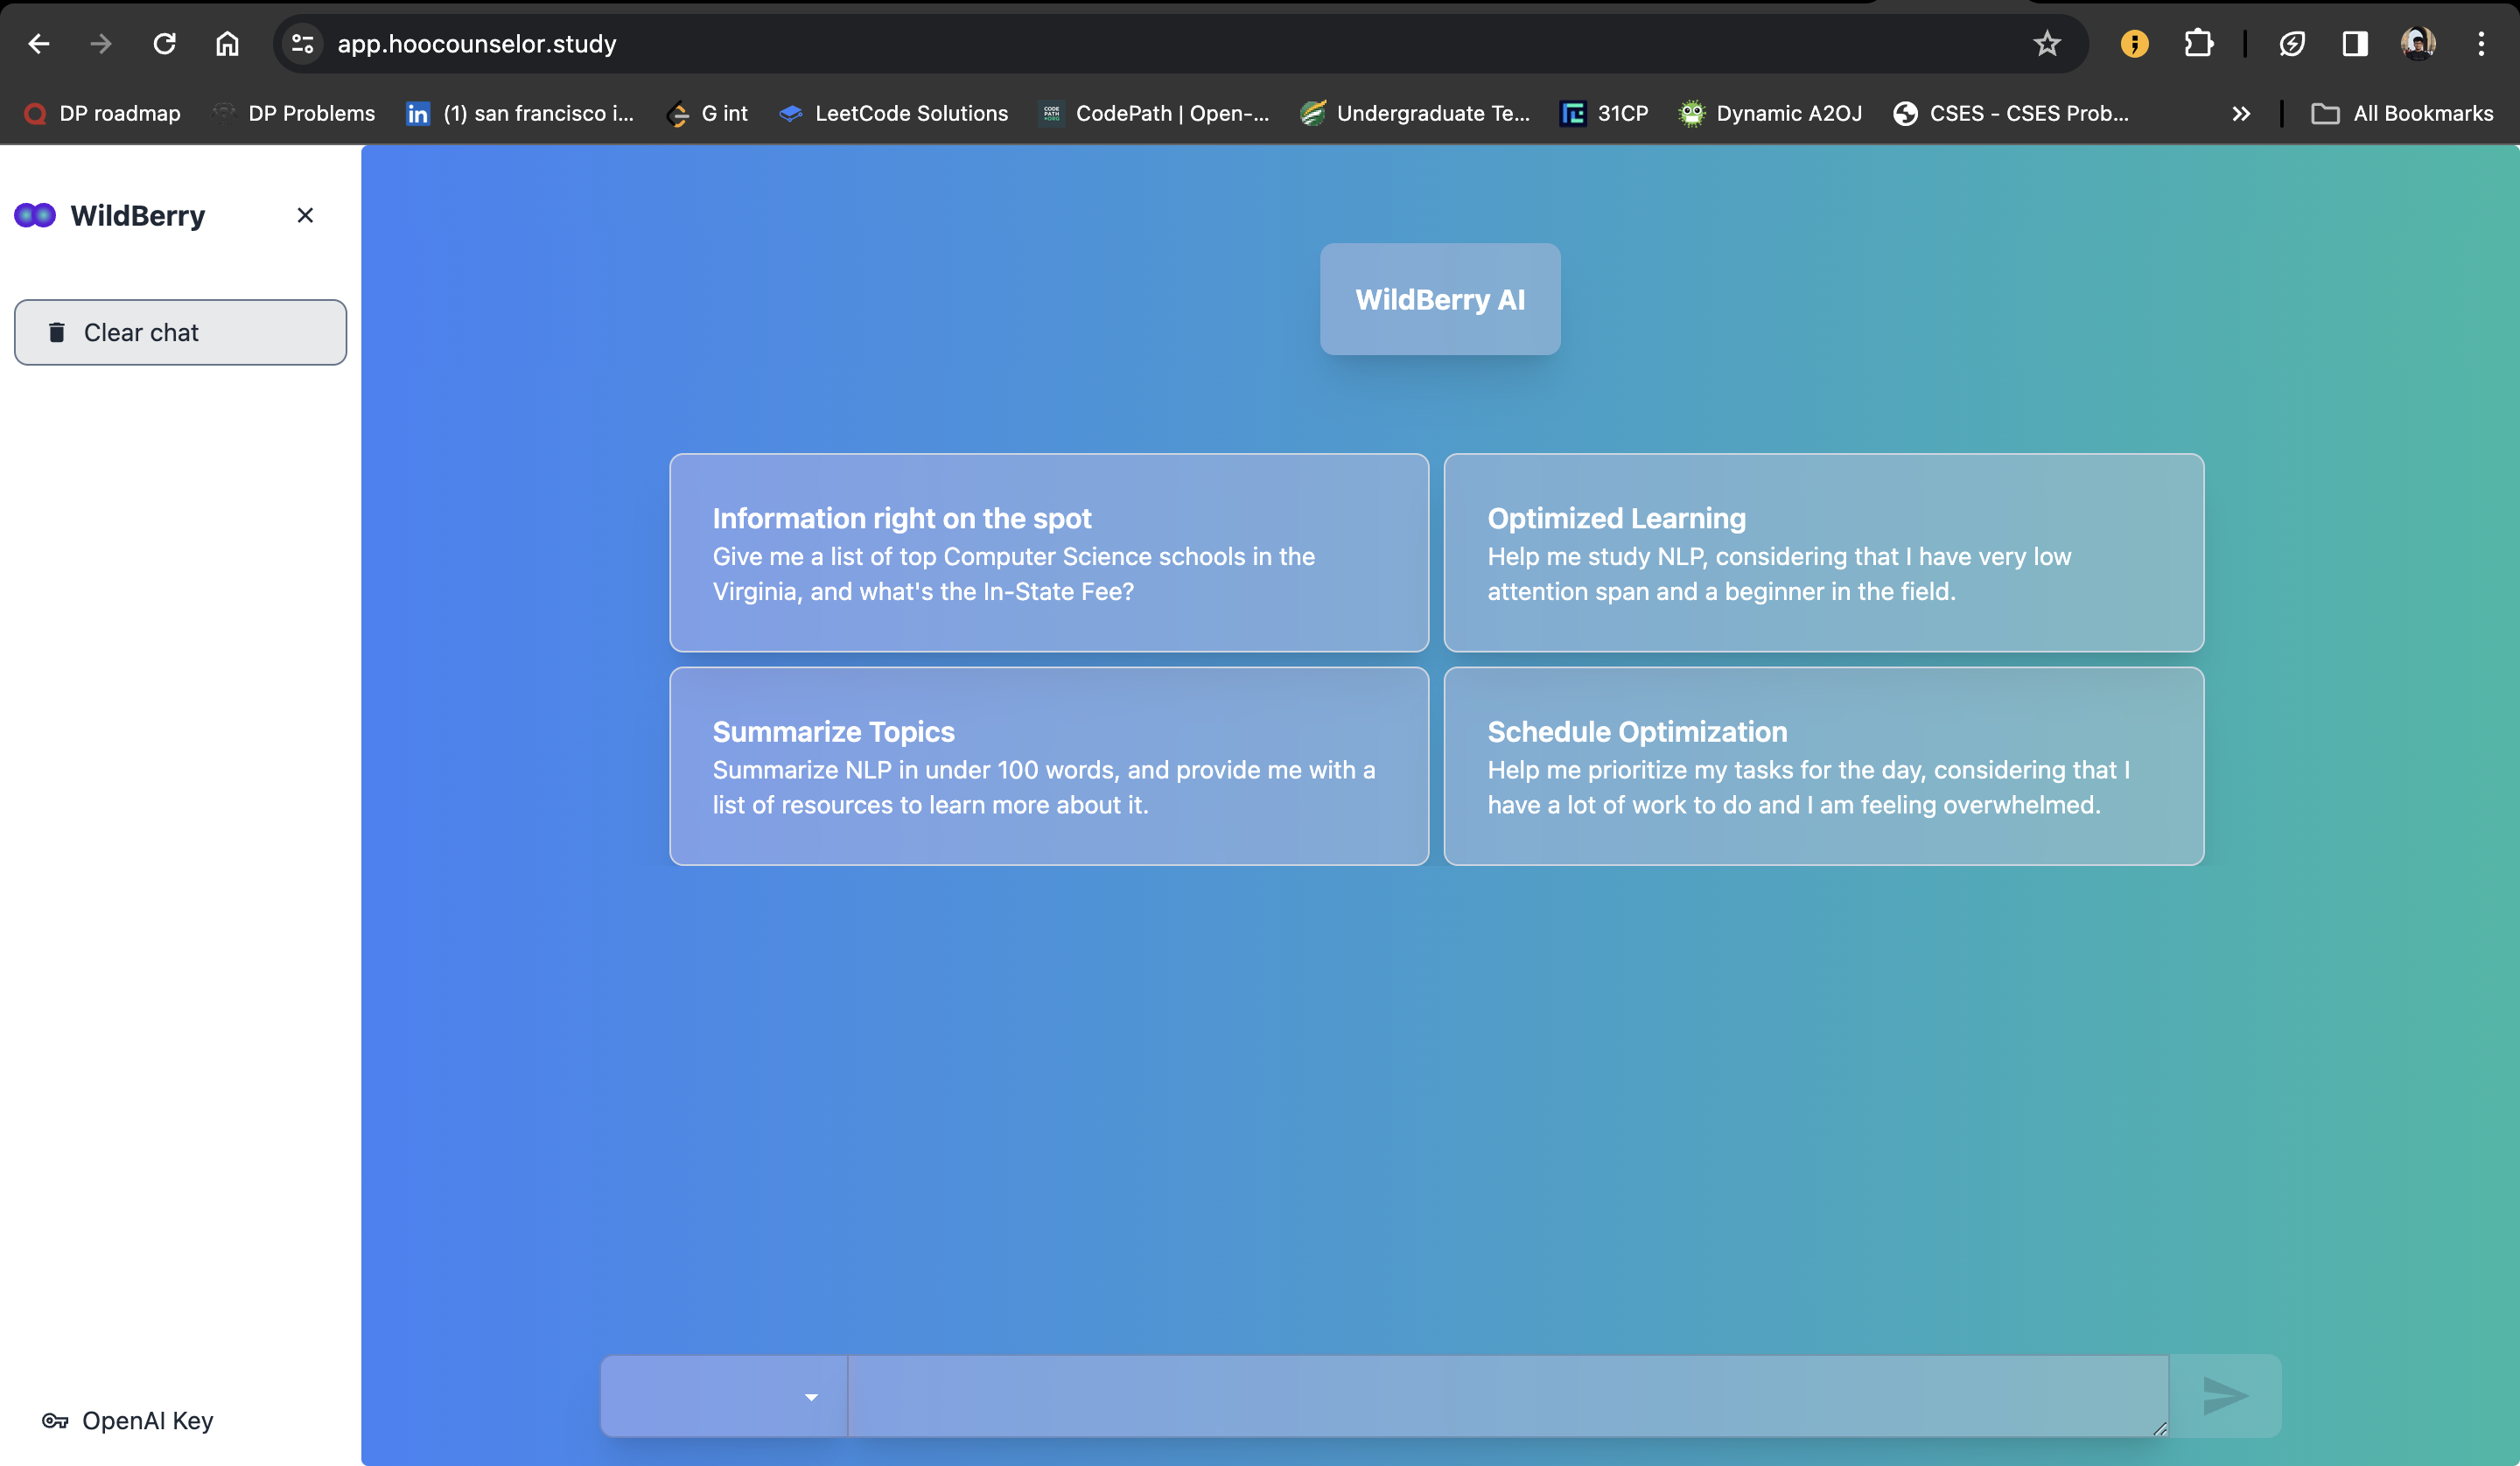This screenshot has width=2520, height=1466.
Task: Open the DP roadmap bookmark
Action: point(102,114)
